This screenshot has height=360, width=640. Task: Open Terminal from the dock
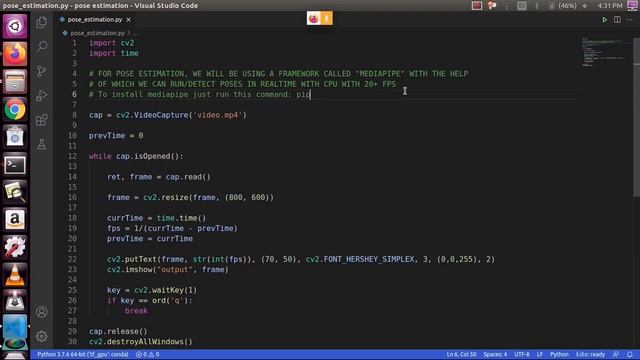(15, 165)
